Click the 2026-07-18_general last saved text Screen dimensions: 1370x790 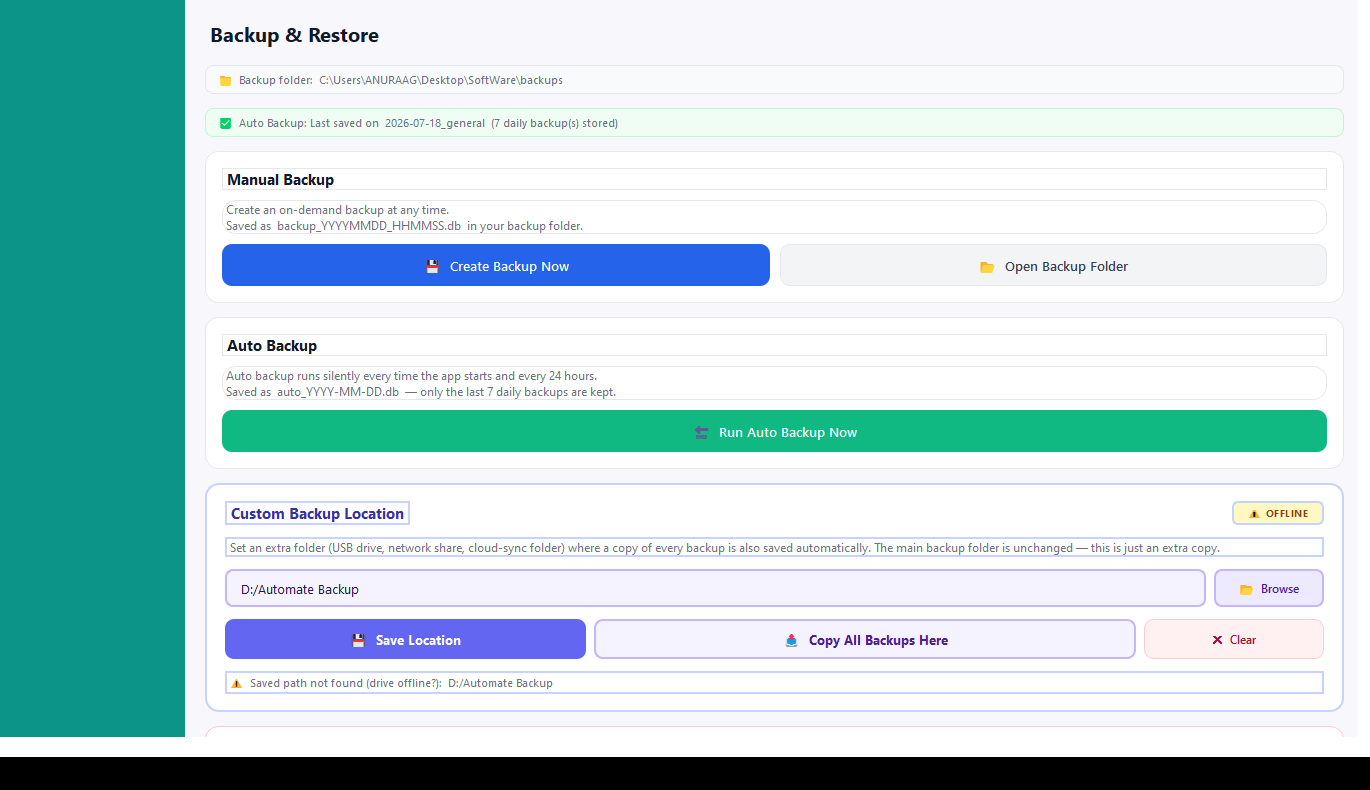pyautogui.click(x=435, y=123)
